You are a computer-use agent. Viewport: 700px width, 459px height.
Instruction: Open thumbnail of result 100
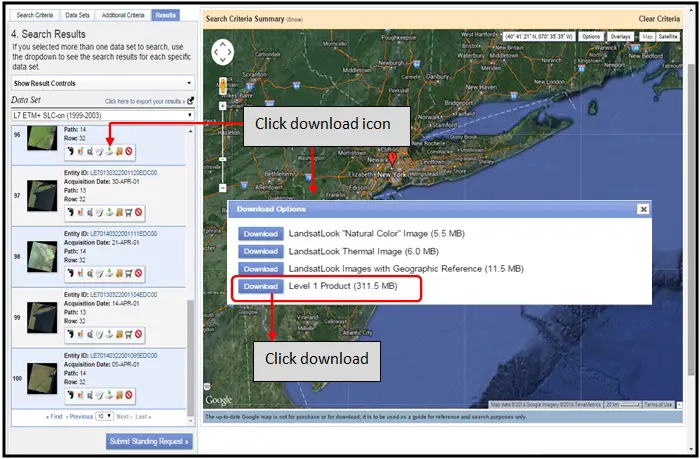(42, 379)
